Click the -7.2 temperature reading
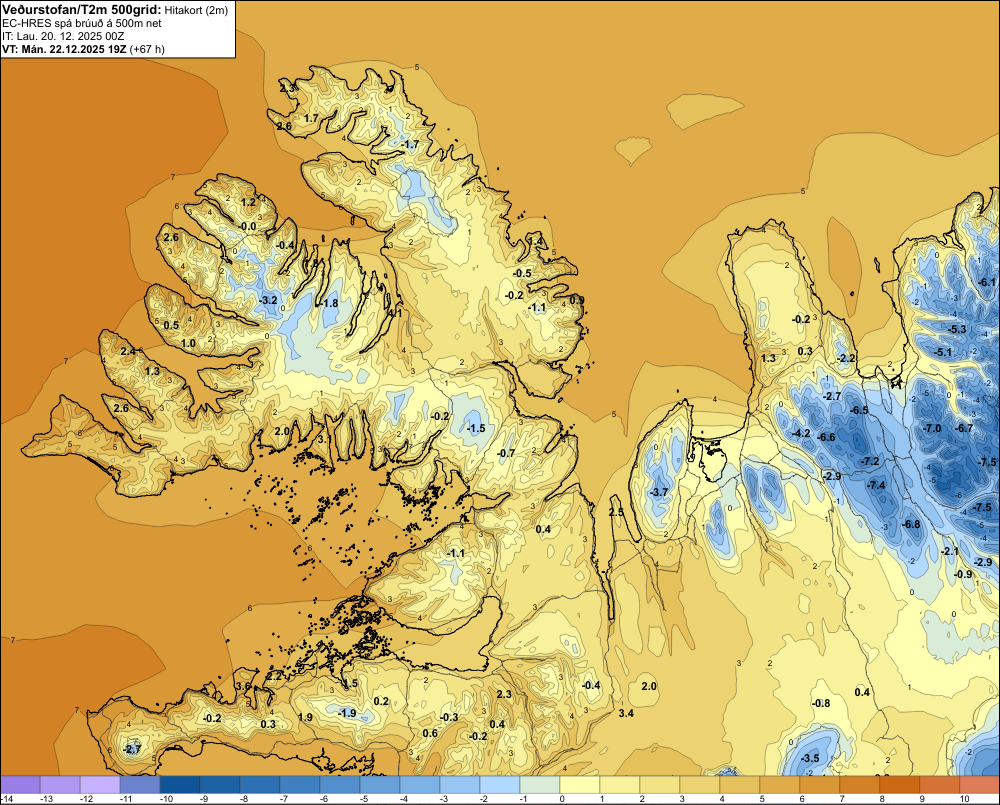 point(870,461)
